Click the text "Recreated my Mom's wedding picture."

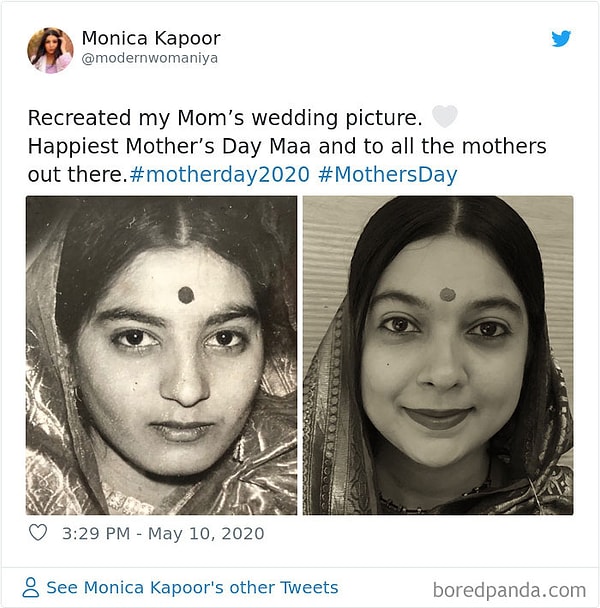pyautogui.click(x=225, y=117)
